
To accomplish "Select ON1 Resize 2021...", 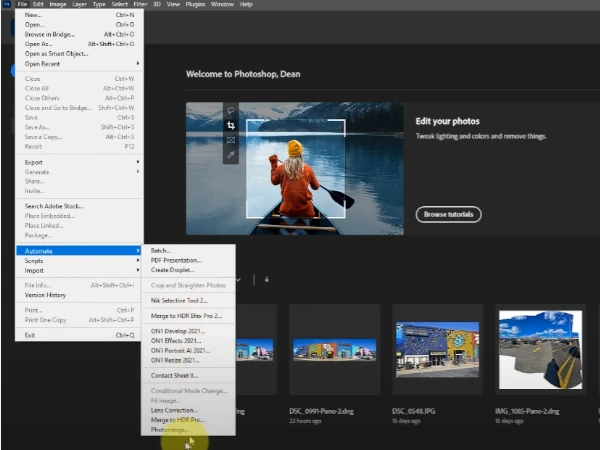I will tap(188, 360).
